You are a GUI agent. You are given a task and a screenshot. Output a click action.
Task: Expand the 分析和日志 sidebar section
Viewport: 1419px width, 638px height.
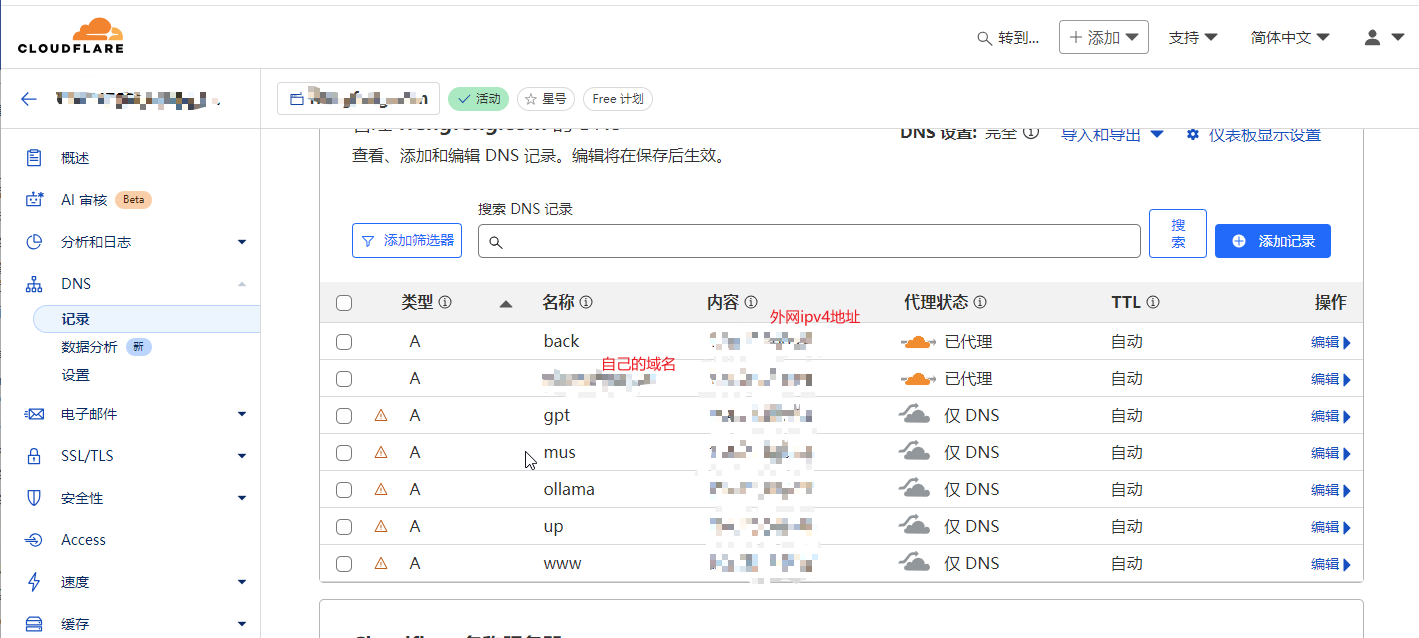(242, 242)
